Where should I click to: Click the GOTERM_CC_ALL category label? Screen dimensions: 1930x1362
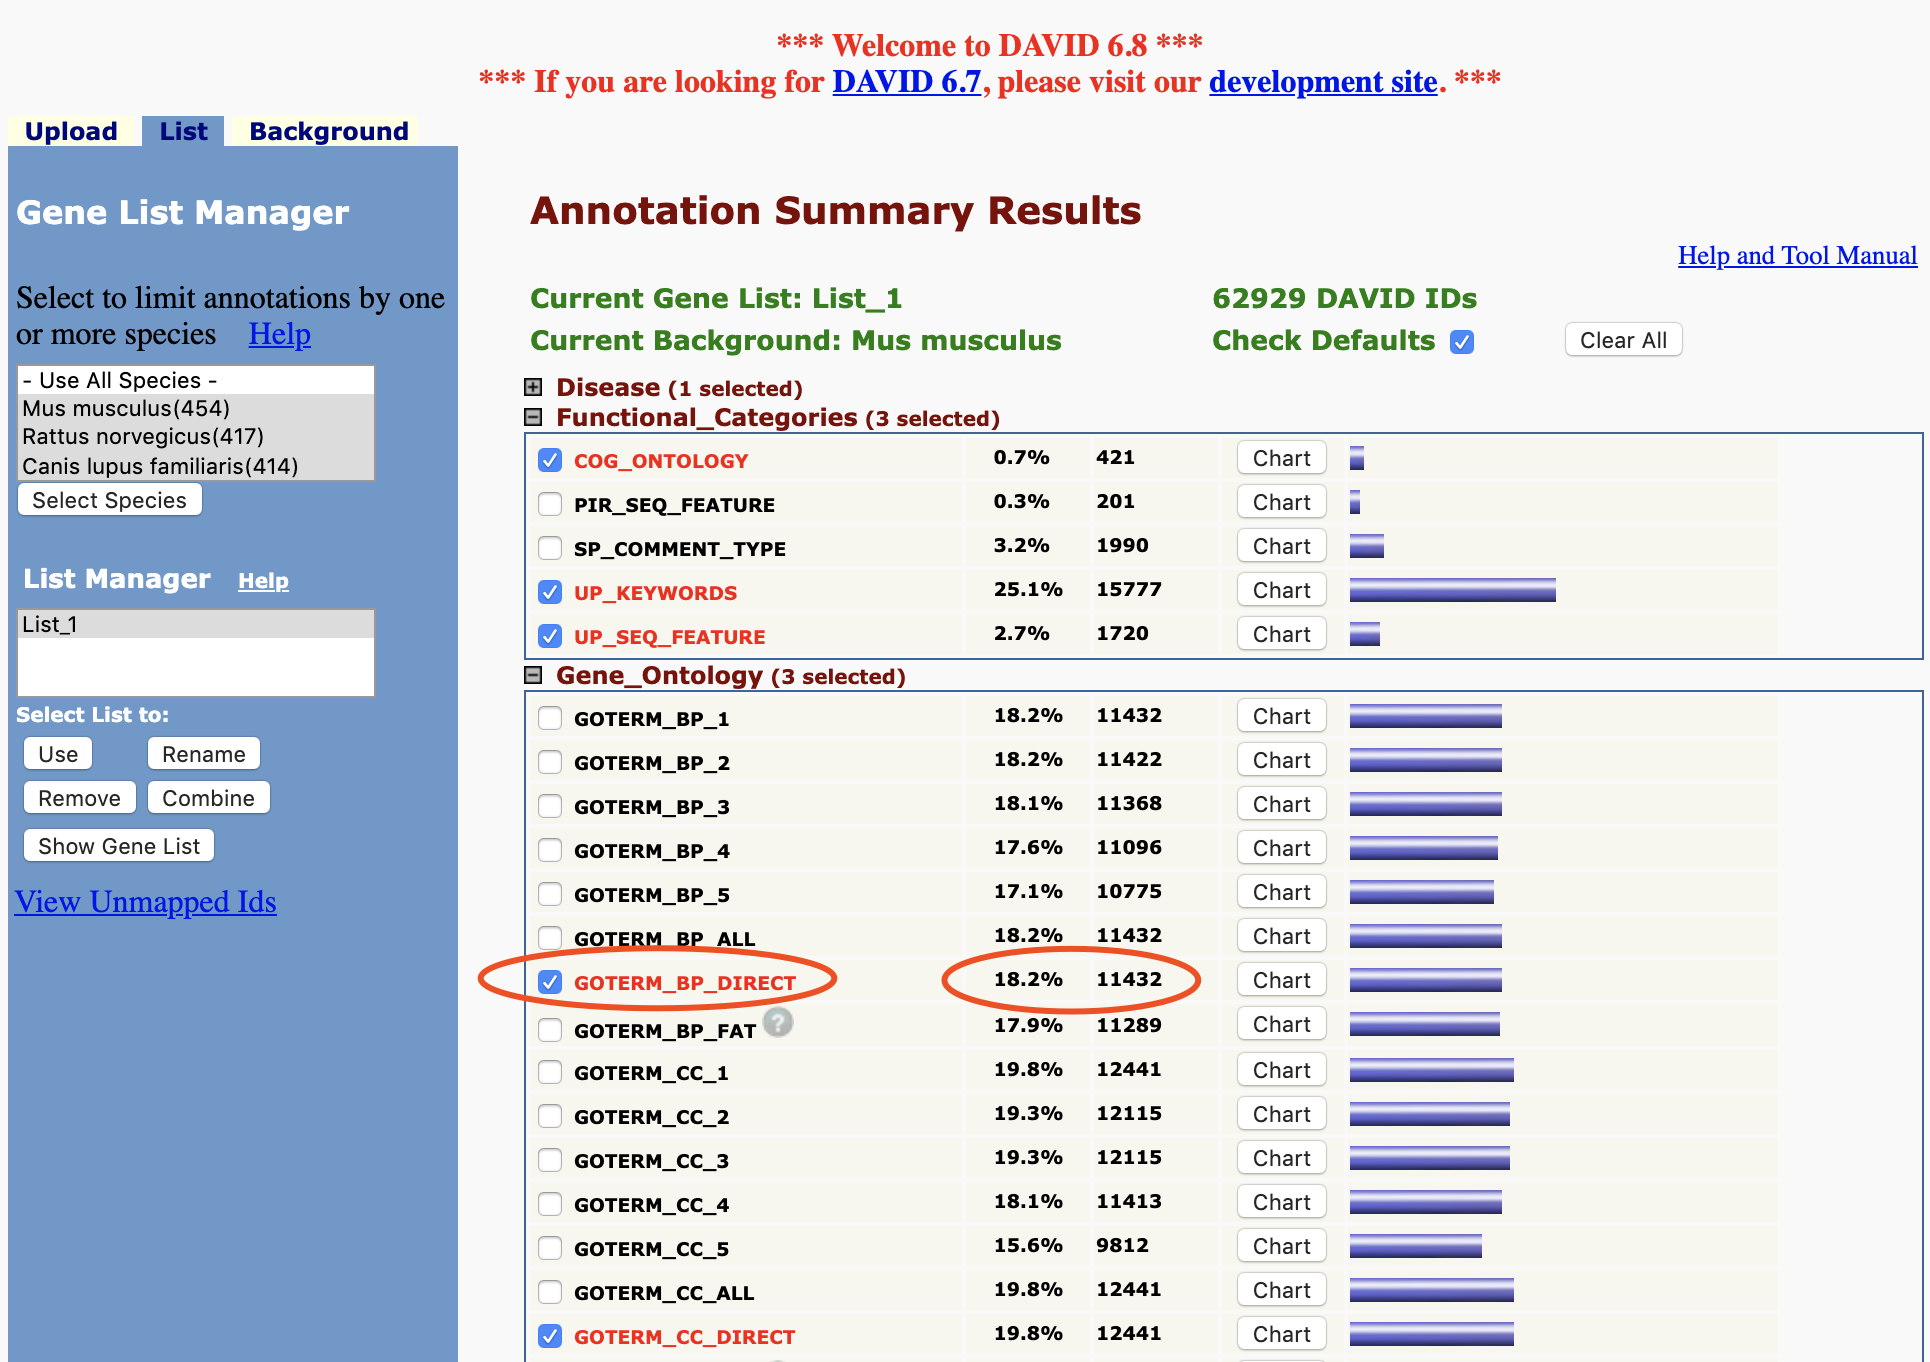point(664,1293)
